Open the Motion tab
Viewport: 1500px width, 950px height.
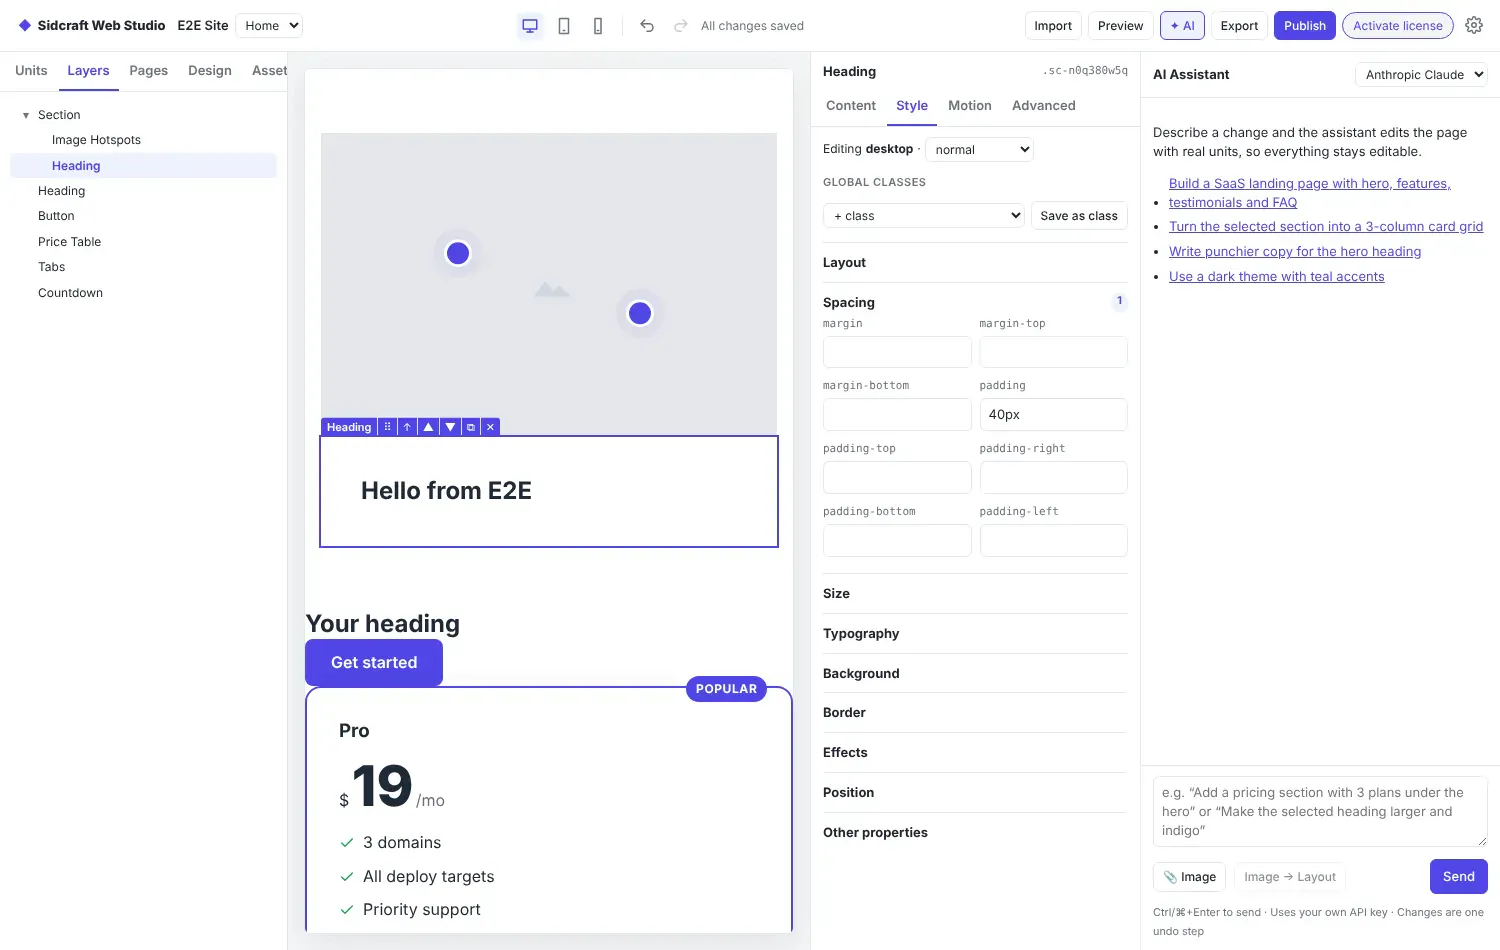coord(970,106)
